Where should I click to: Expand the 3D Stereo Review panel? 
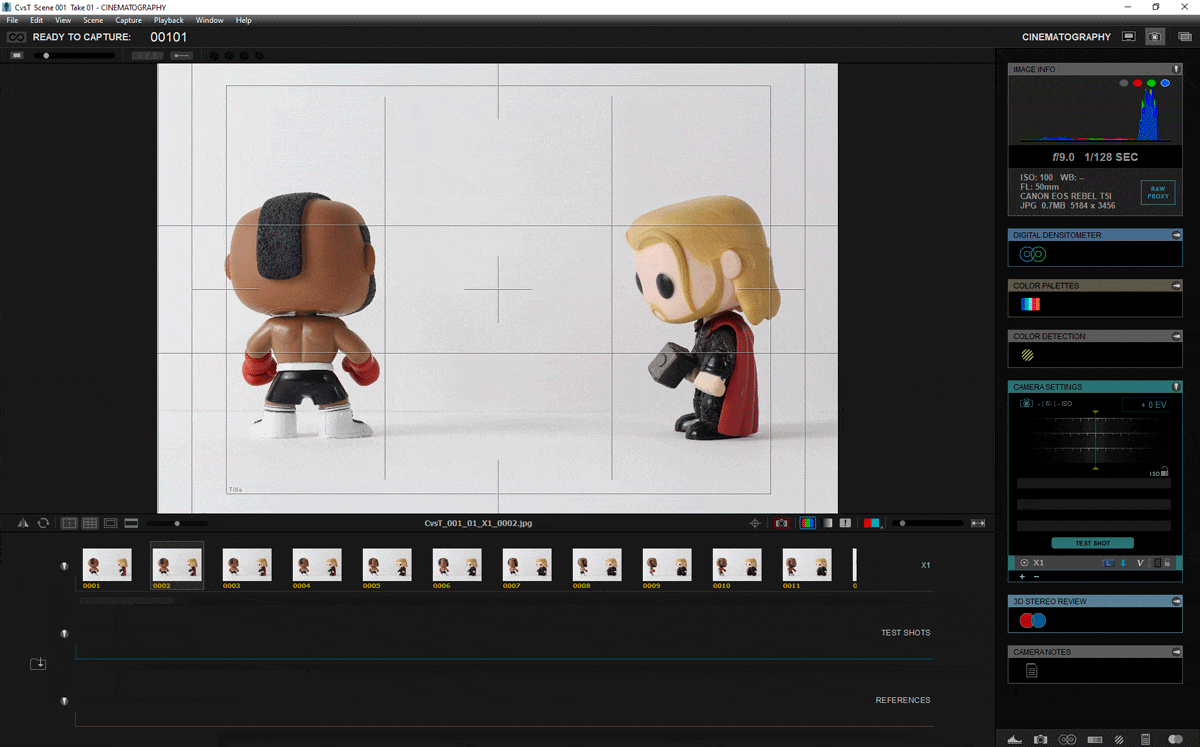pos(1177,601)
